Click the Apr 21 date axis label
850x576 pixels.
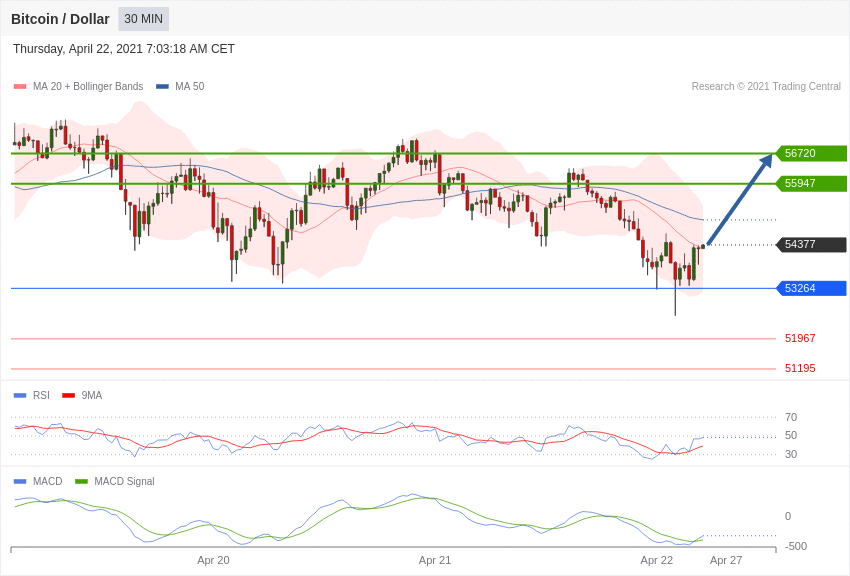click(435, 560)
